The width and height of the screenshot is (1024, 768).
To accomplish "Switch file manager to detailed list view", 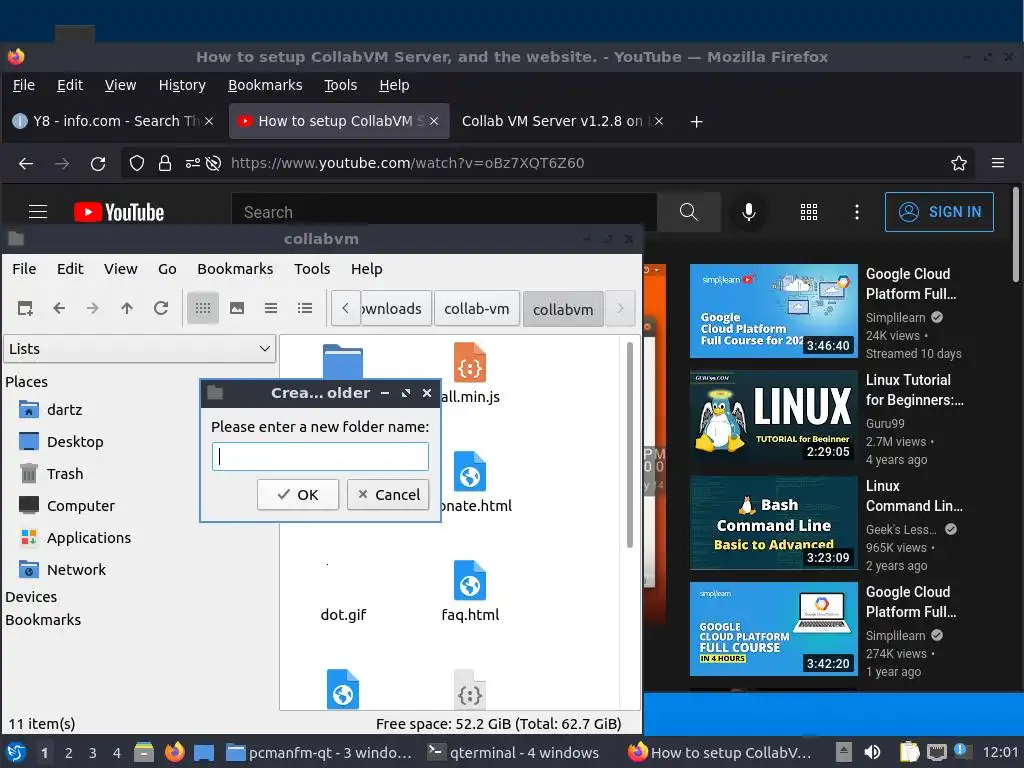I will [x=304, y=308].
